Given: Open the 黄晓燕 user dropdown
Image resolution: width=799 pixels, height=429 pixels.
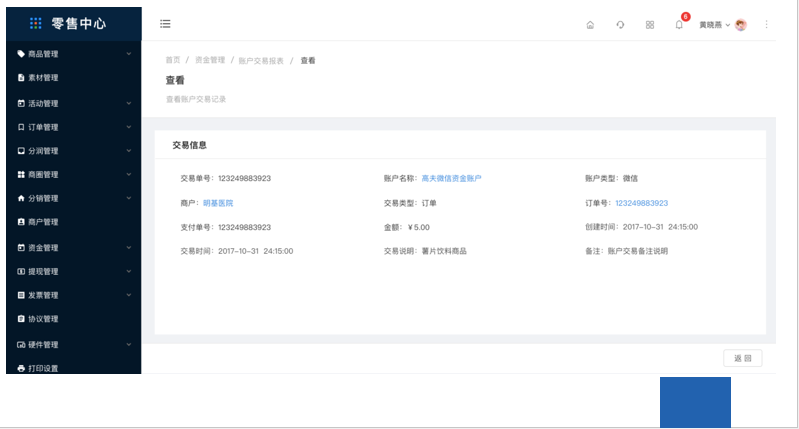Looking at the screenshot, I should [714, 25].
